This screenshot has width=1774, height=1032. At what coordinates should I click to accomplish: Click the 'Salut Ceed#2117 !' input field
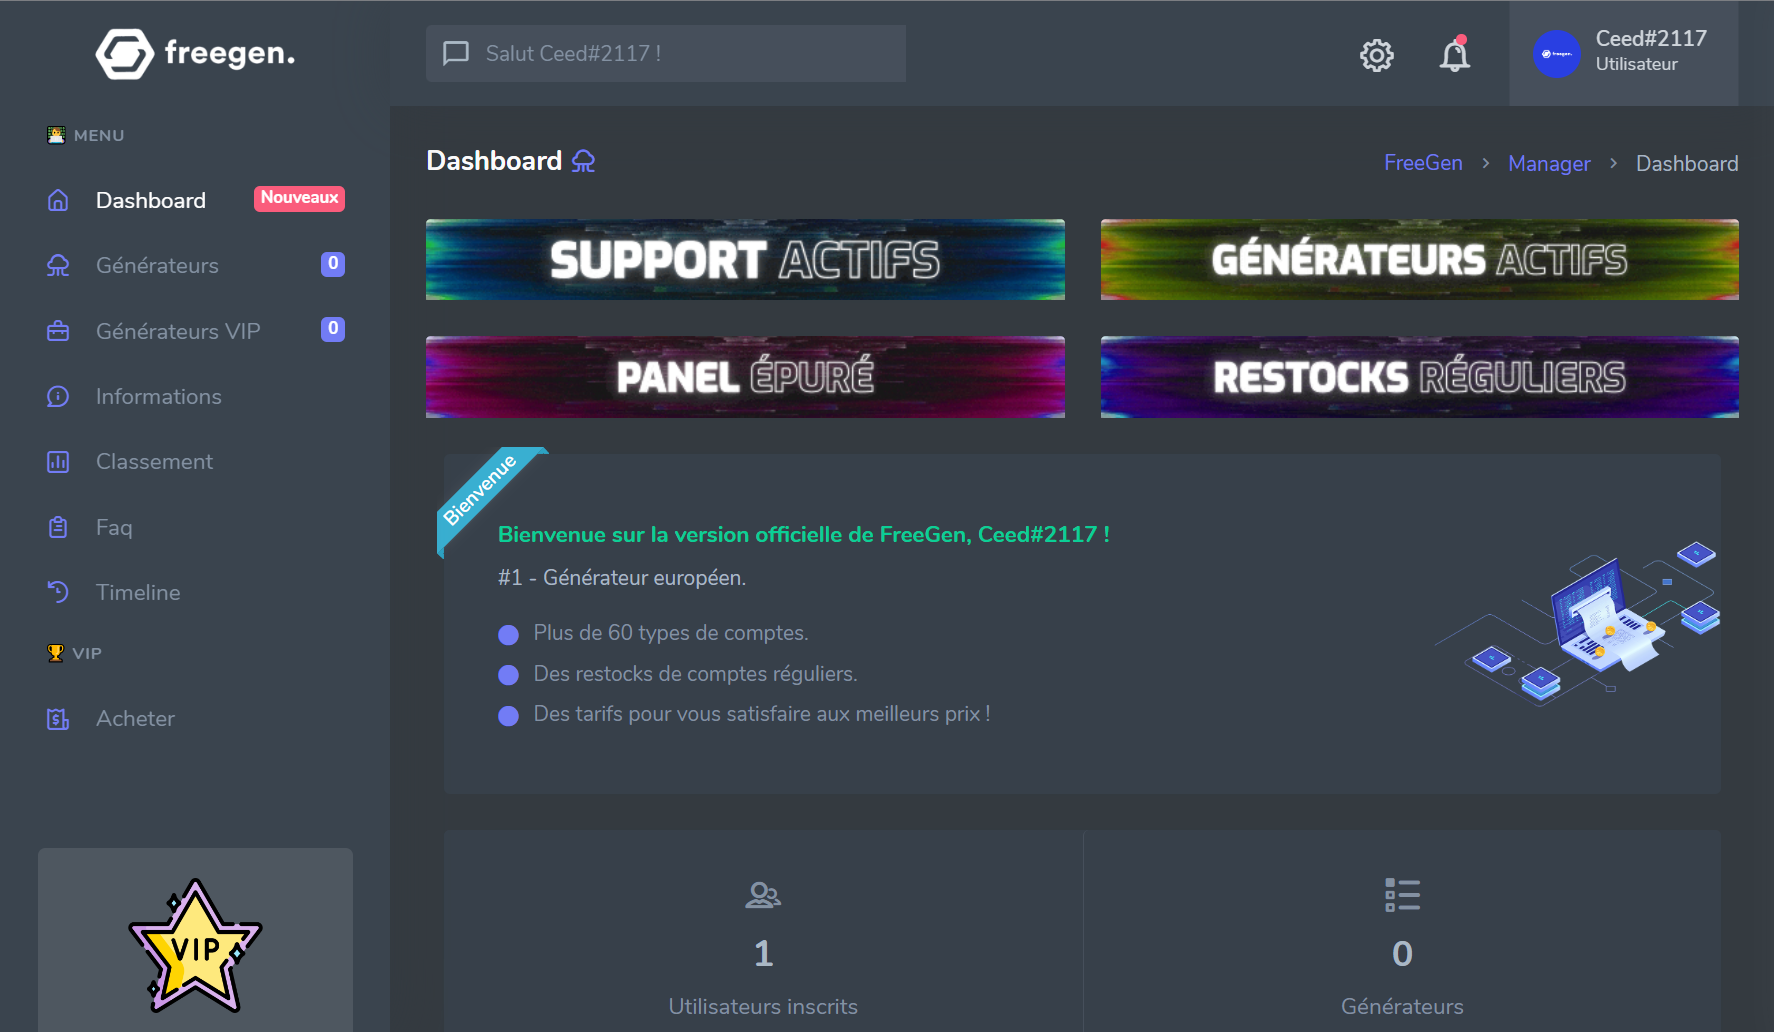pyautogui.click(x=666, y=53)
